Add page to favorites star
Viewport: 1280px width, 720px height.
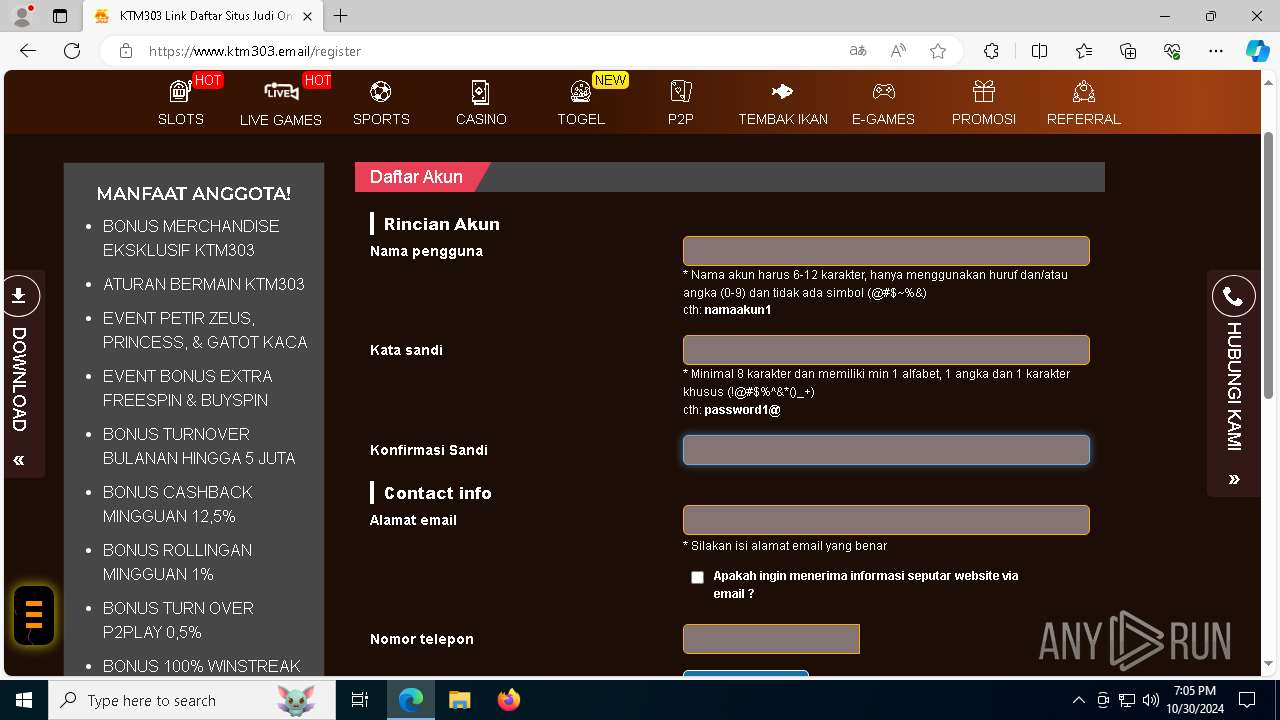938,51
